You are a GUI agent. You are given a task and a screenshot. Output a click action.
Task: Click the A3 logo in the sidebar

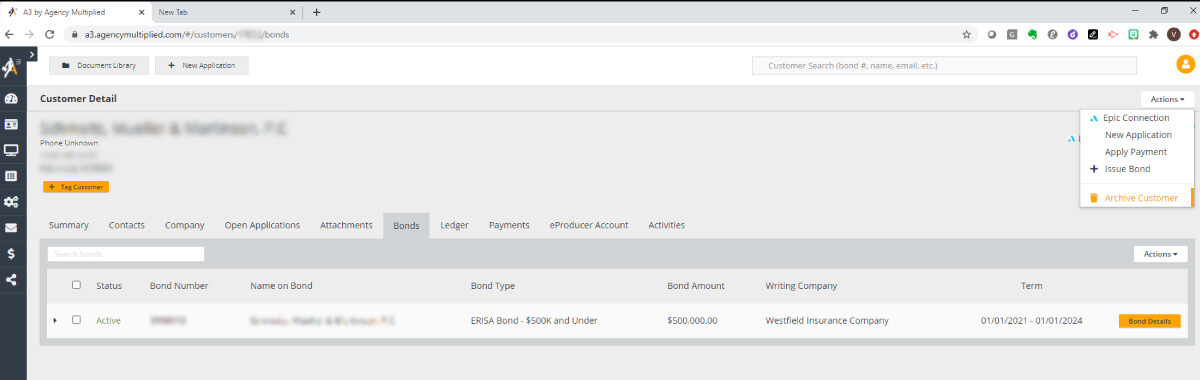10,69
